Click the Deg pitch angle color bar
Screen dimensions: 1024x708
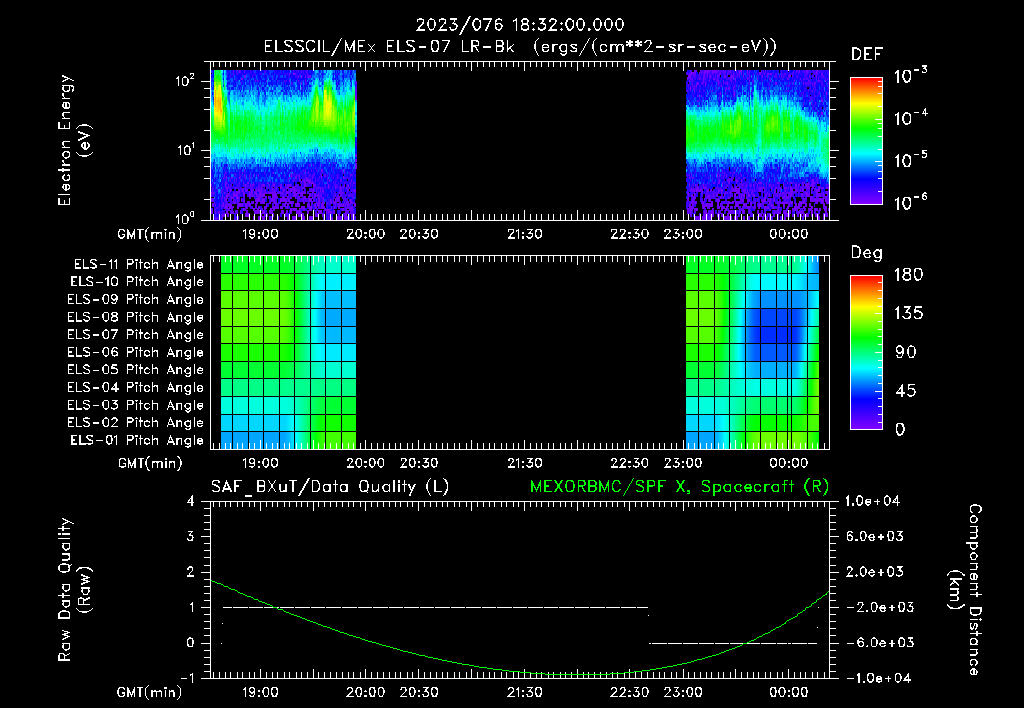pos(866,352)
